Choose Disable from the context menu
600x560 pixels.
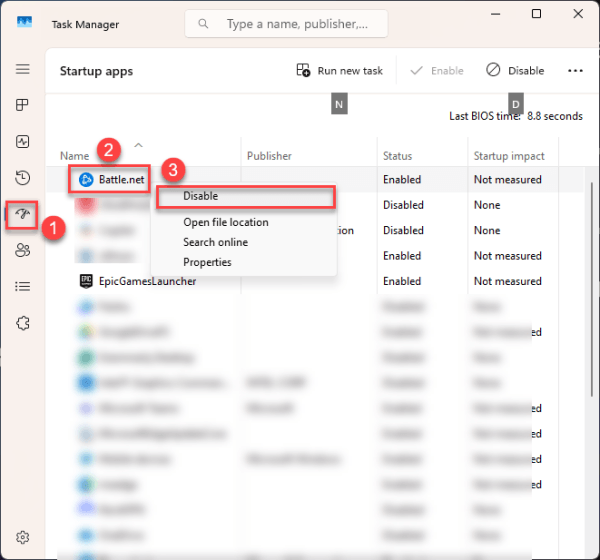[201, 196]
